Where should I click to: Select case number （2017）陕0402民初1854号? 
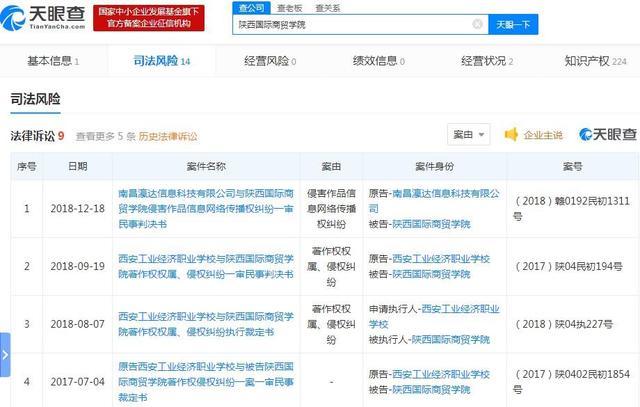pyautogui.click(x=571, y=382)
